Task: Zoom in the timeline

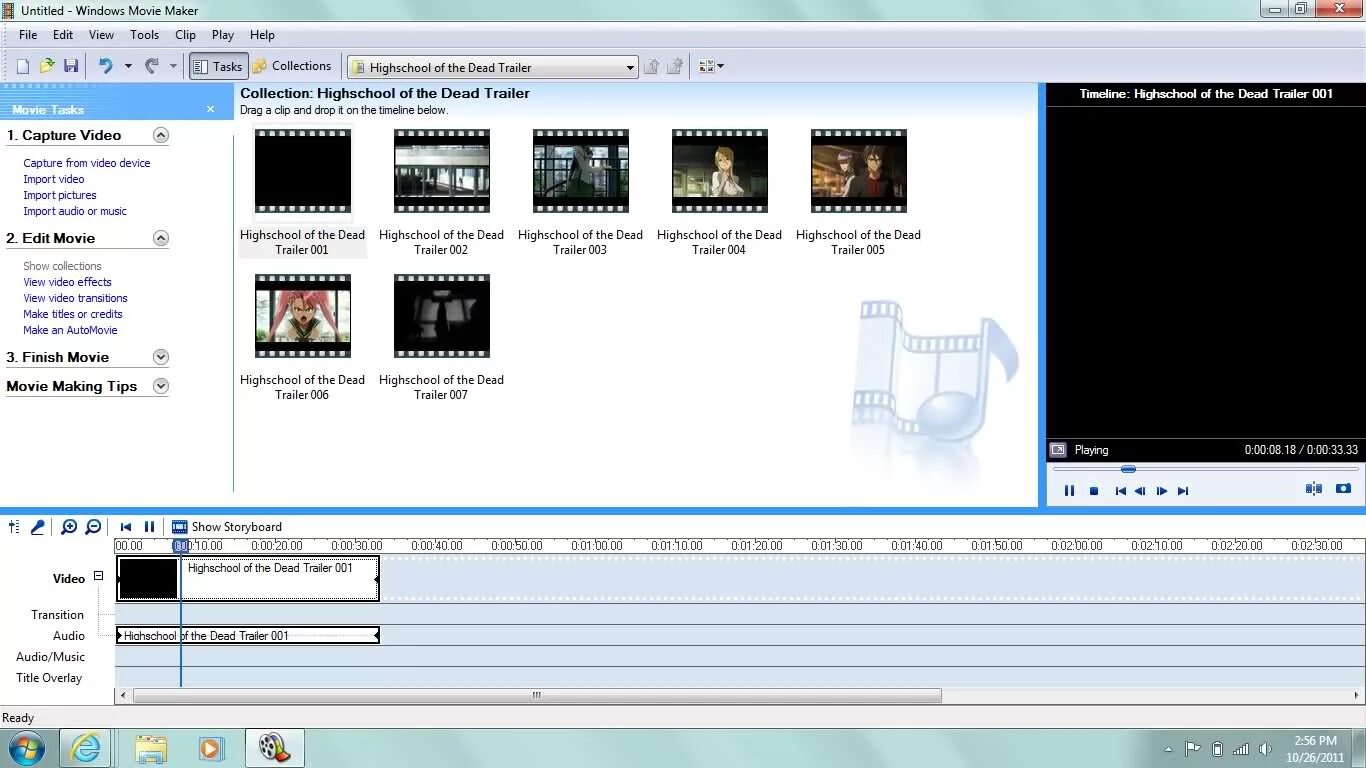Action: click(69, 527)
